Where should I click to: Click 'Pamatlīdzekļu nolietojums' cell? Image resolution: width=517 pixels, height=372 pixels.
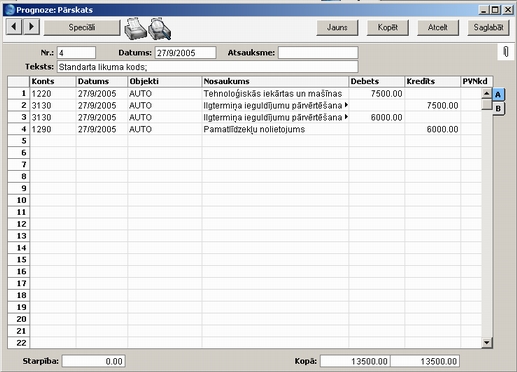(275, 129)
